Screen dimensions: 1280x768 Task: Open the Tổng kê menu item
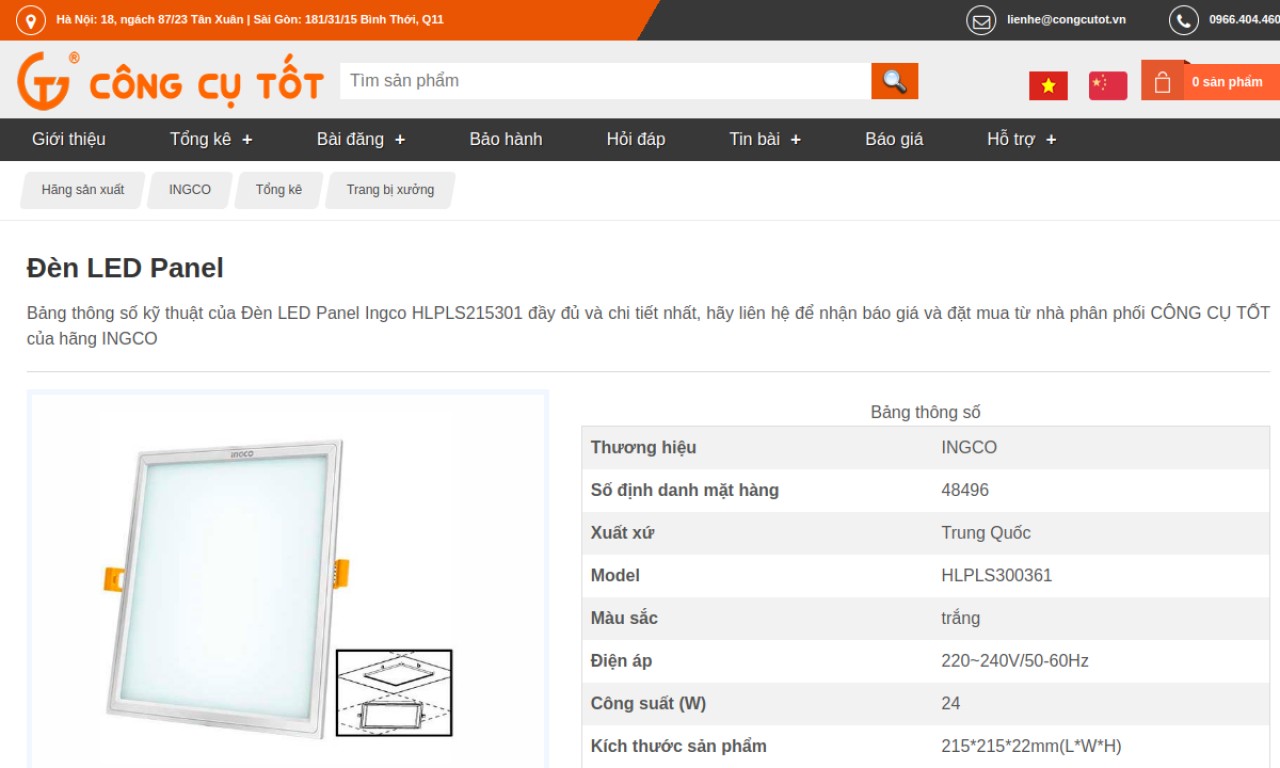[x=200, y=139]
